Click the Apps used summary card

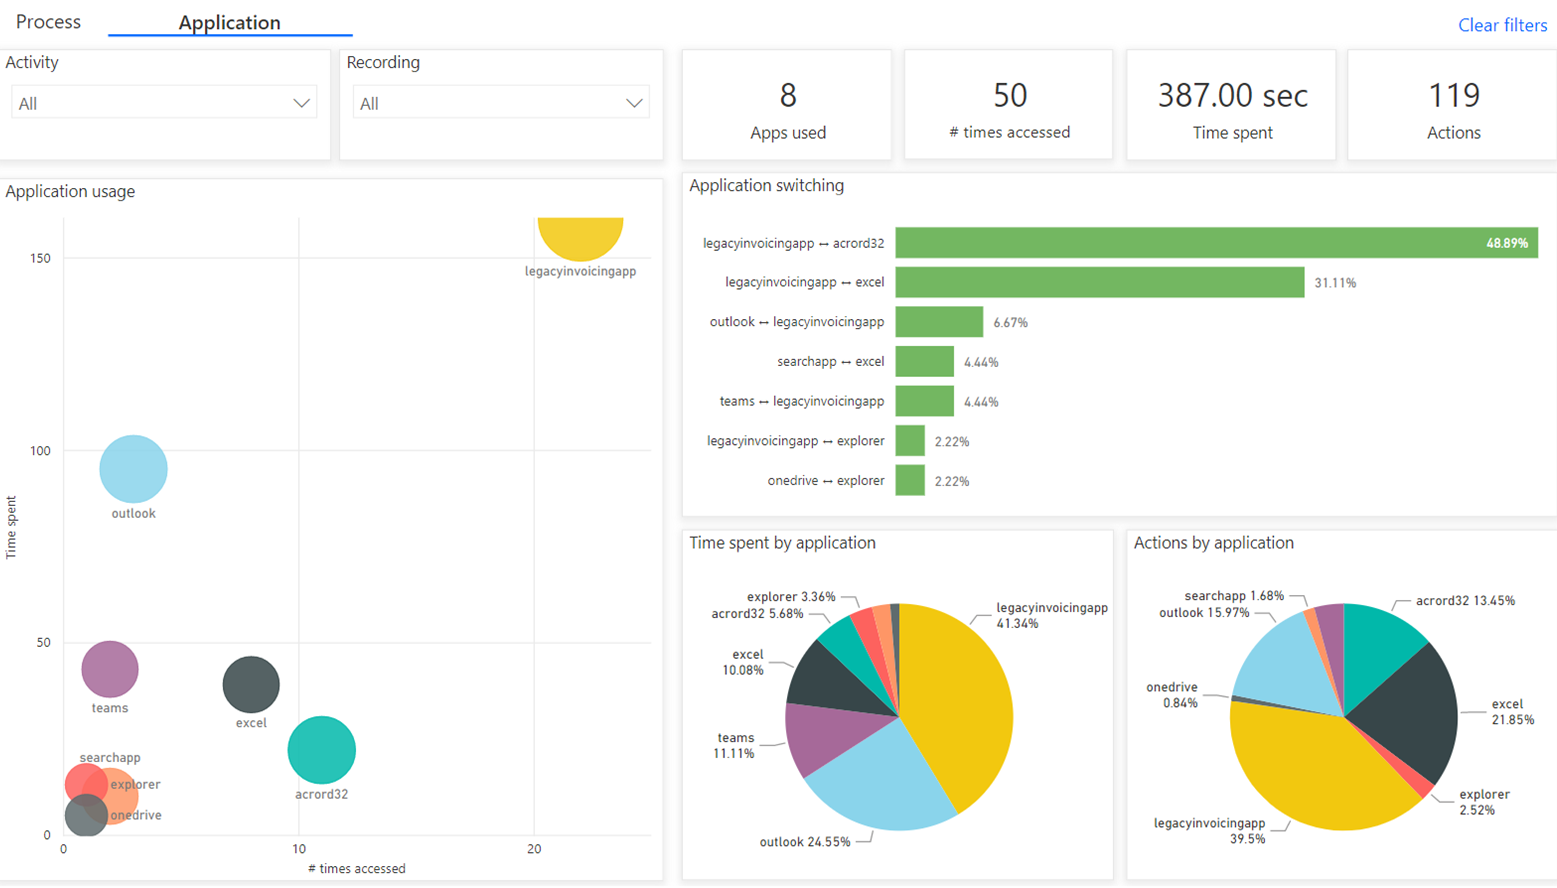786,104
